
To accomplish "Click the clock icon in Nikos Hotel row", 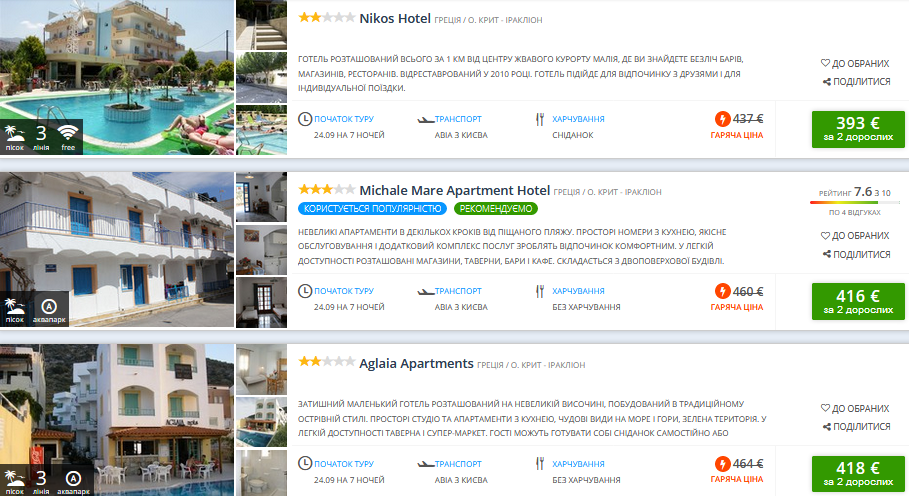I will pos(305,119).
